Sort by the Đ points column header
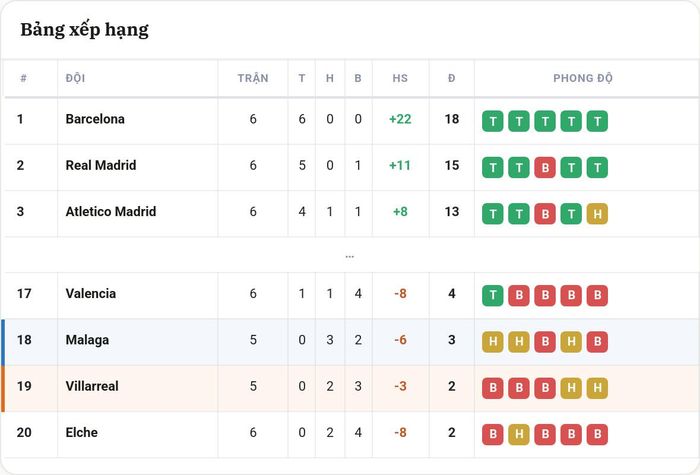 pos(452,78)
